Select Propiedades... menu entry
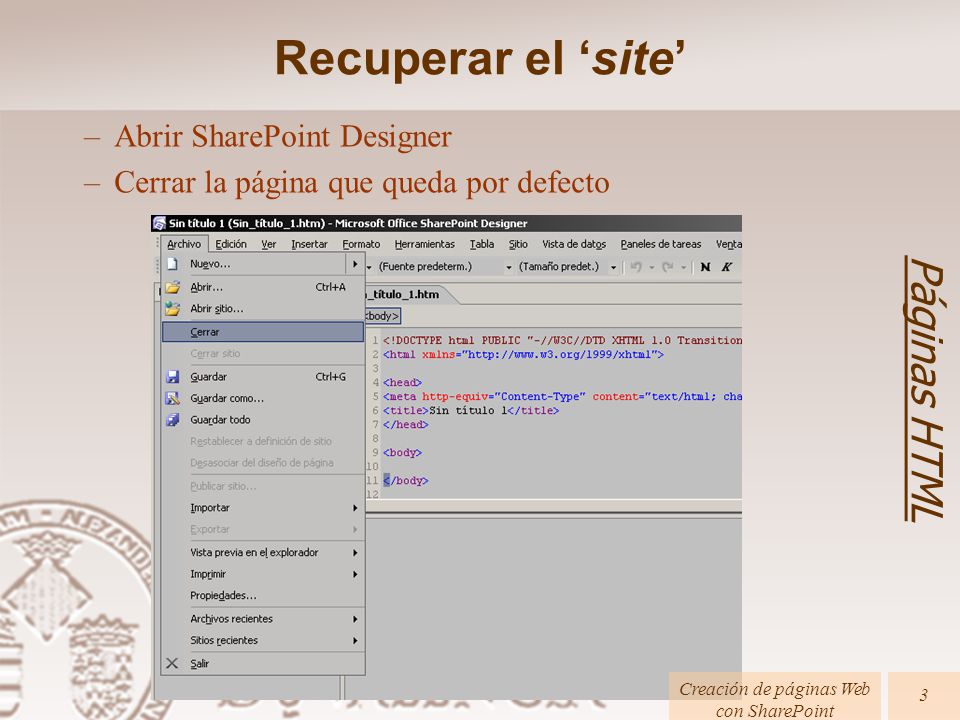The height and width of the screenshot is (720, 960). (x=263, y=595)
